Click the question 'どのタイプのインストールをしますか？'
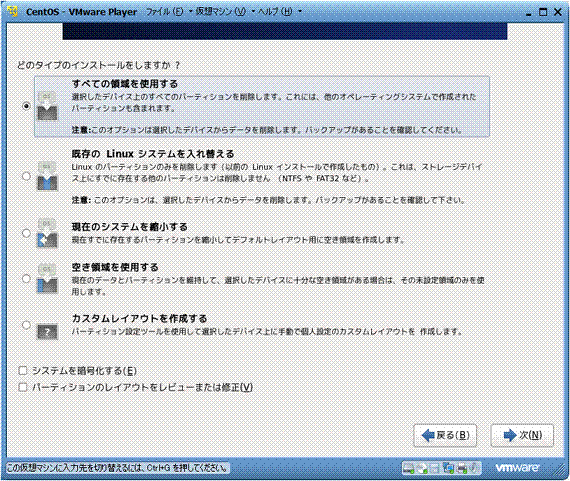Image resolution: width=570 pixels, height=481 pixels. (x=99, y=65)
